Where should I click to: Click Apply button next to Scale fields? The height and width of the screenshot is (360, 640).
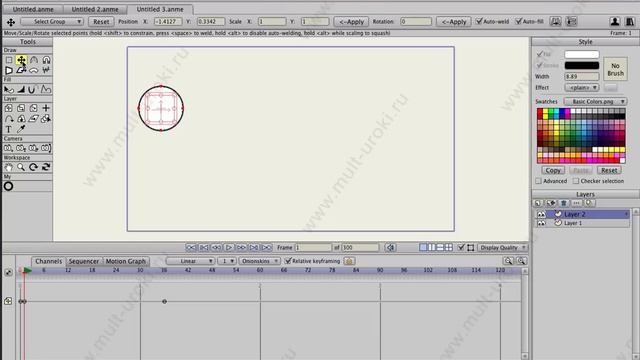tap(351, 22)
